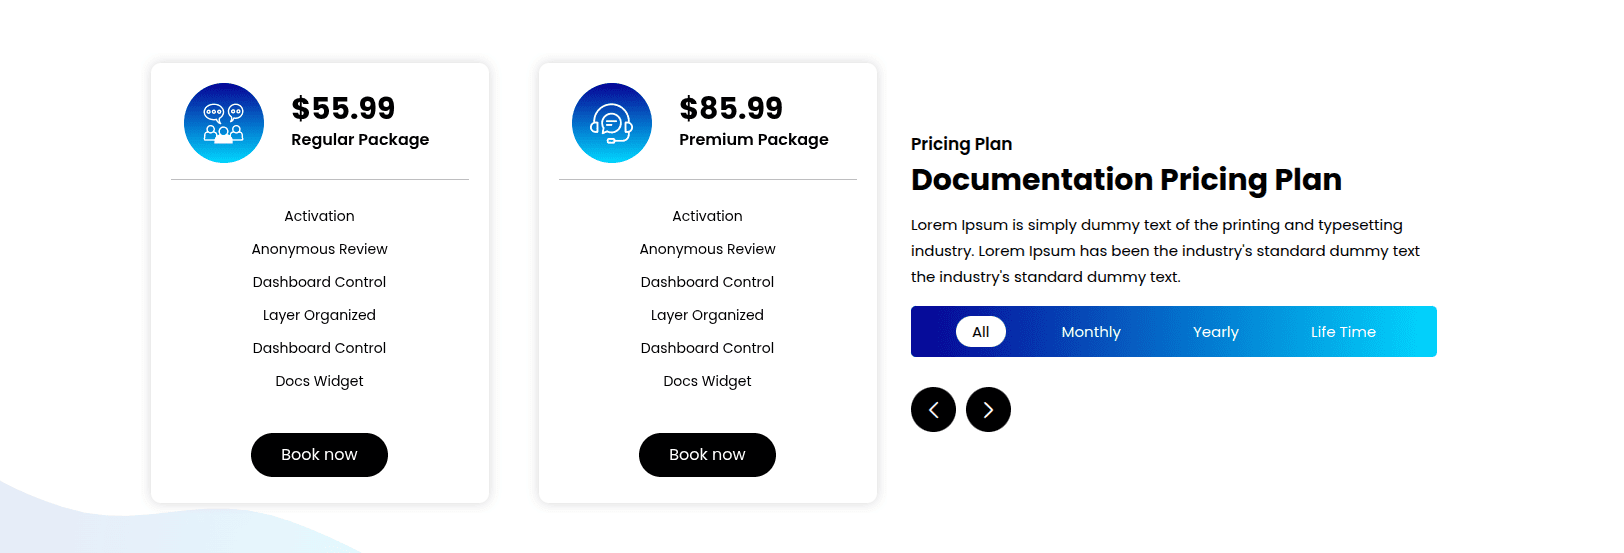This screenshot has height=553, width=1624.
Task: Click Docs Widget in Premium Package
Action: (x=707, y=381)
